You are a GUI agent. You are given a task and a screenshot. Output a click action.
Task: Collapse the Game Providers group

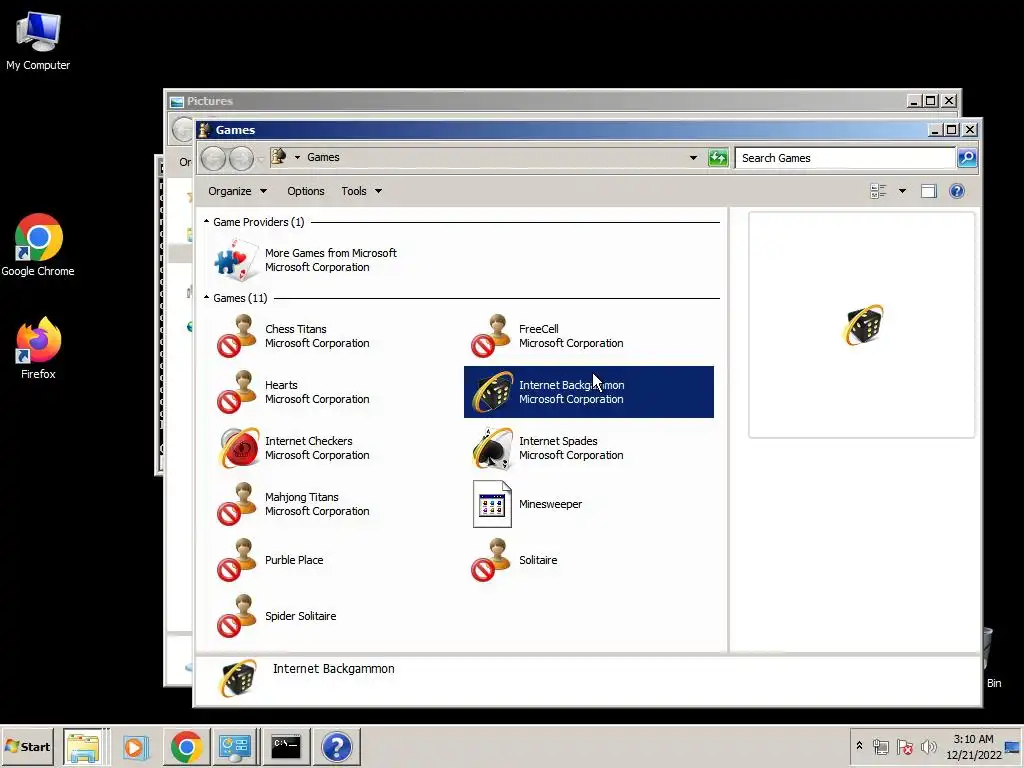[206, 222]
